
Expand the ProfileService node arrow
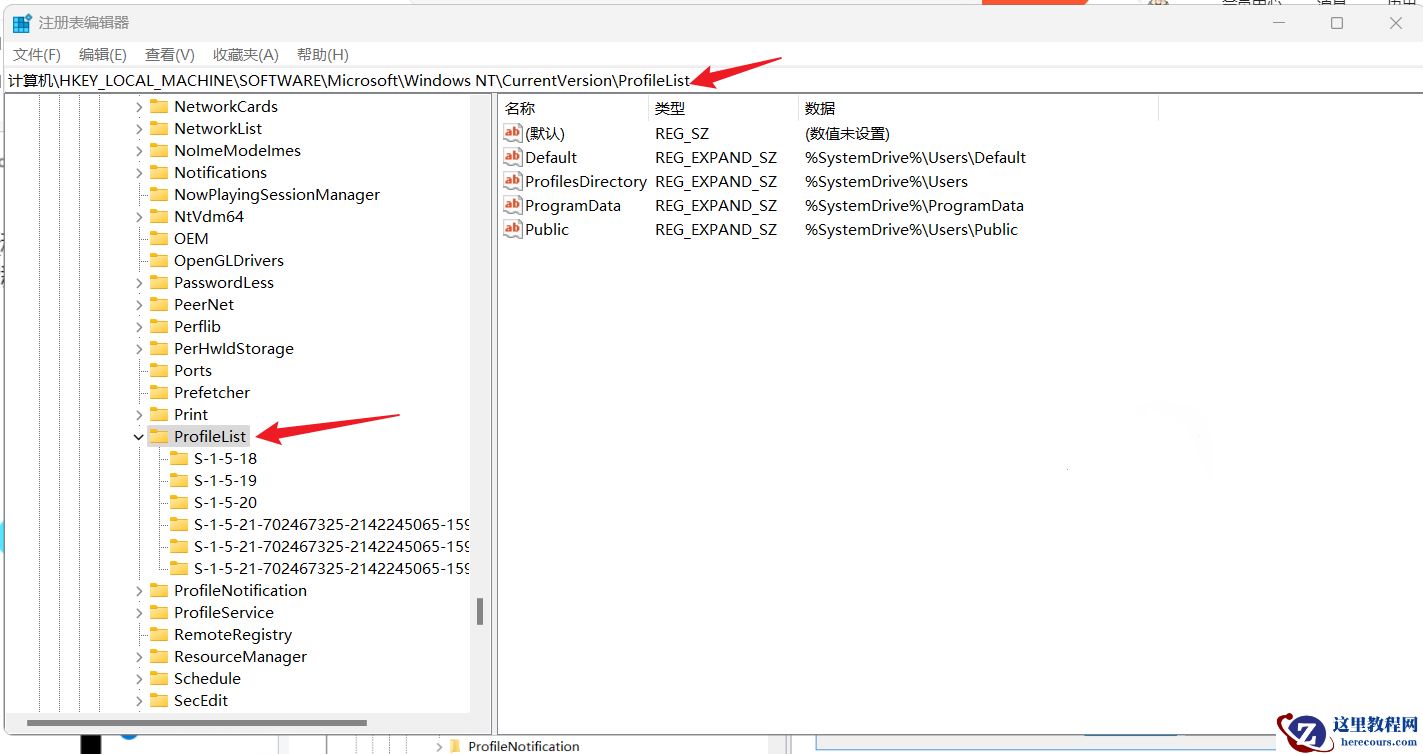[x=138, y=612]
